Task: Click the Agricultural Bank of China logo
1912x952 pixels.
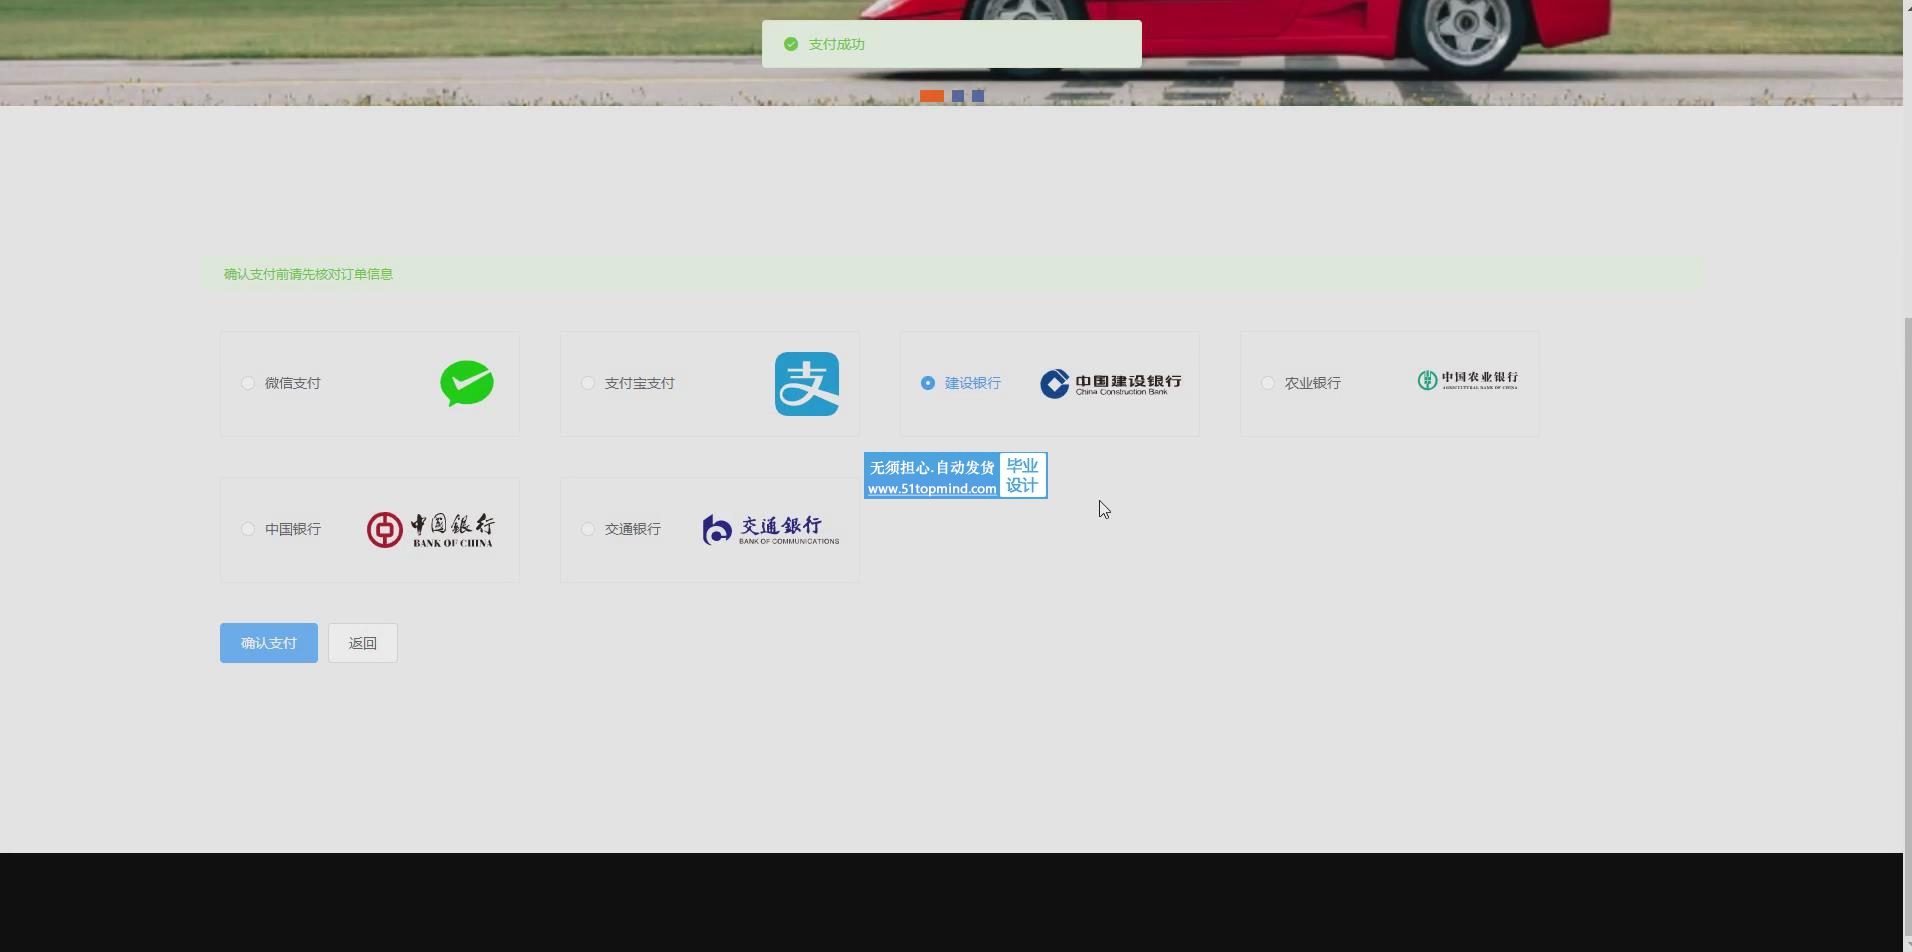Action: point(1468,380)
